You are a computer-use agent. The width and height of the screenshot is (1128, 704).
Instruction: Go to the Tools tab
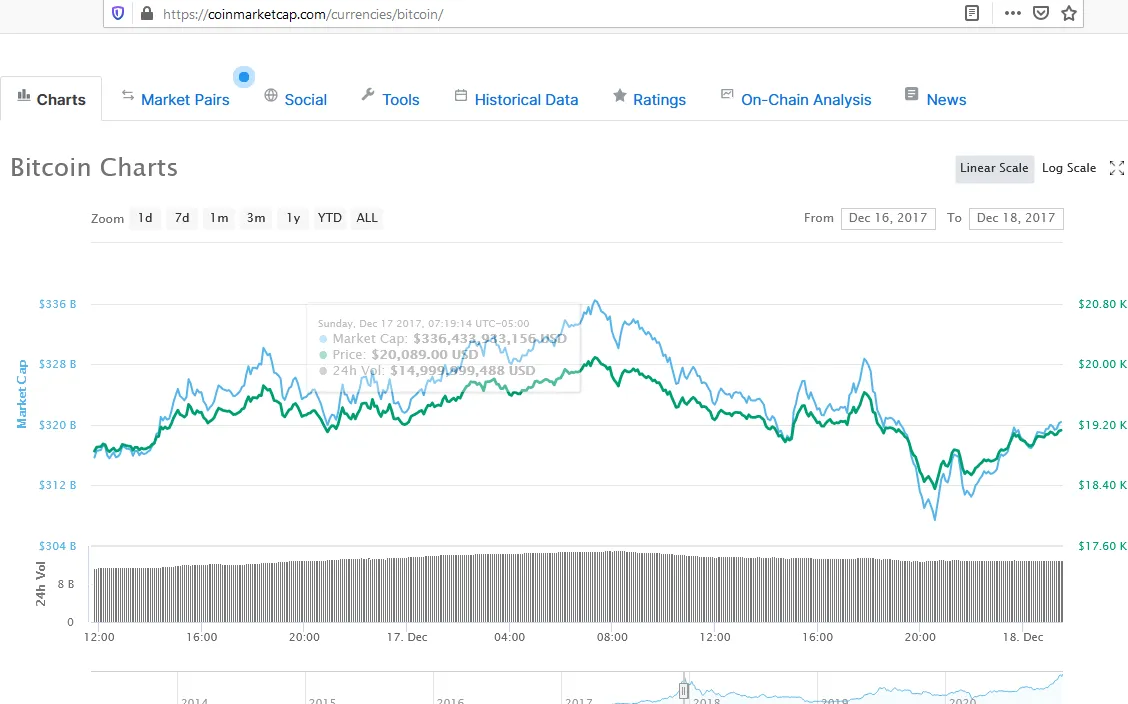[401, 99]
